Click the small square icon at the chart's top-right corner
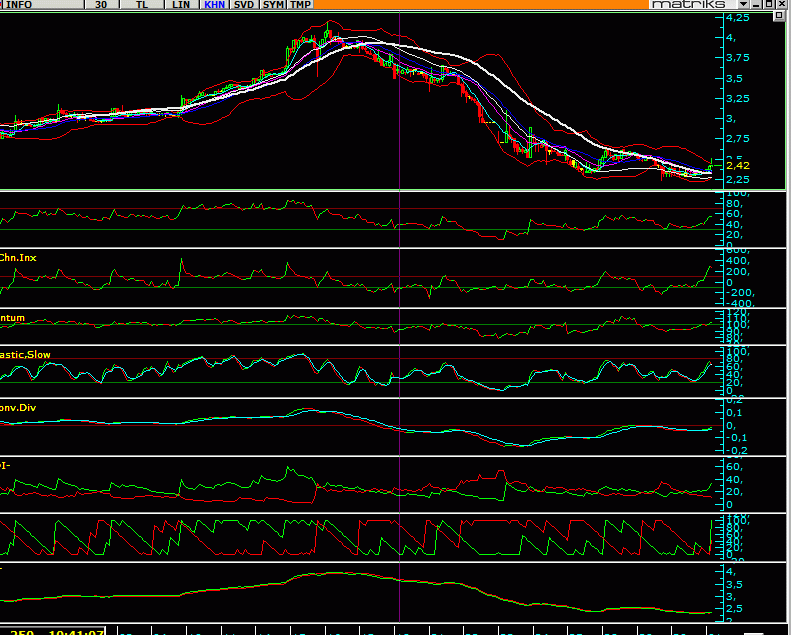Screen dimensions: 791x635 [779, 16]
